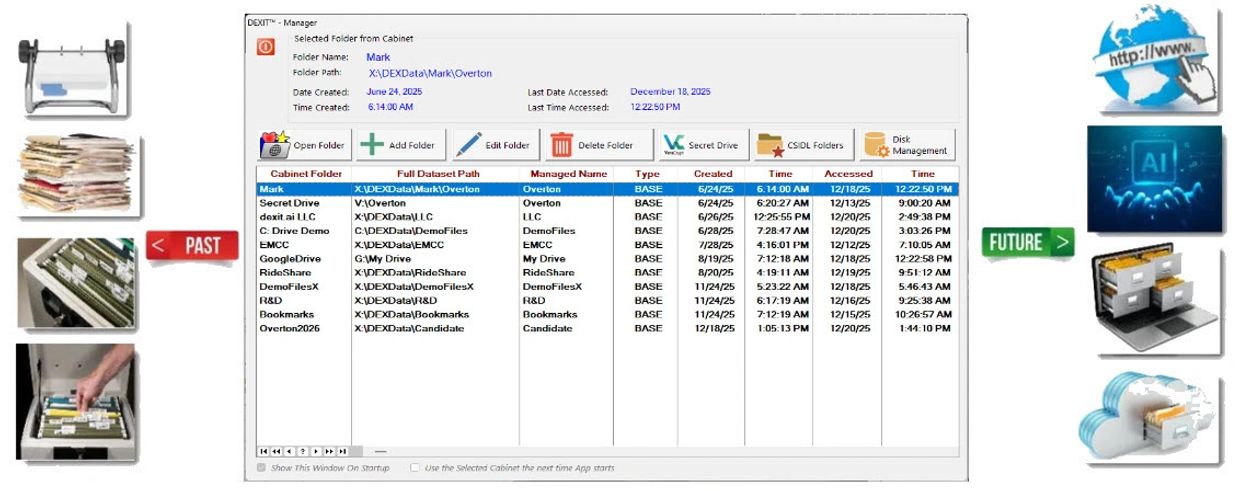Image resolution: width=1240 pixels, height=491 pixels.
Task: Click the red PAST arrow button
Action: [x=192, y=245]
